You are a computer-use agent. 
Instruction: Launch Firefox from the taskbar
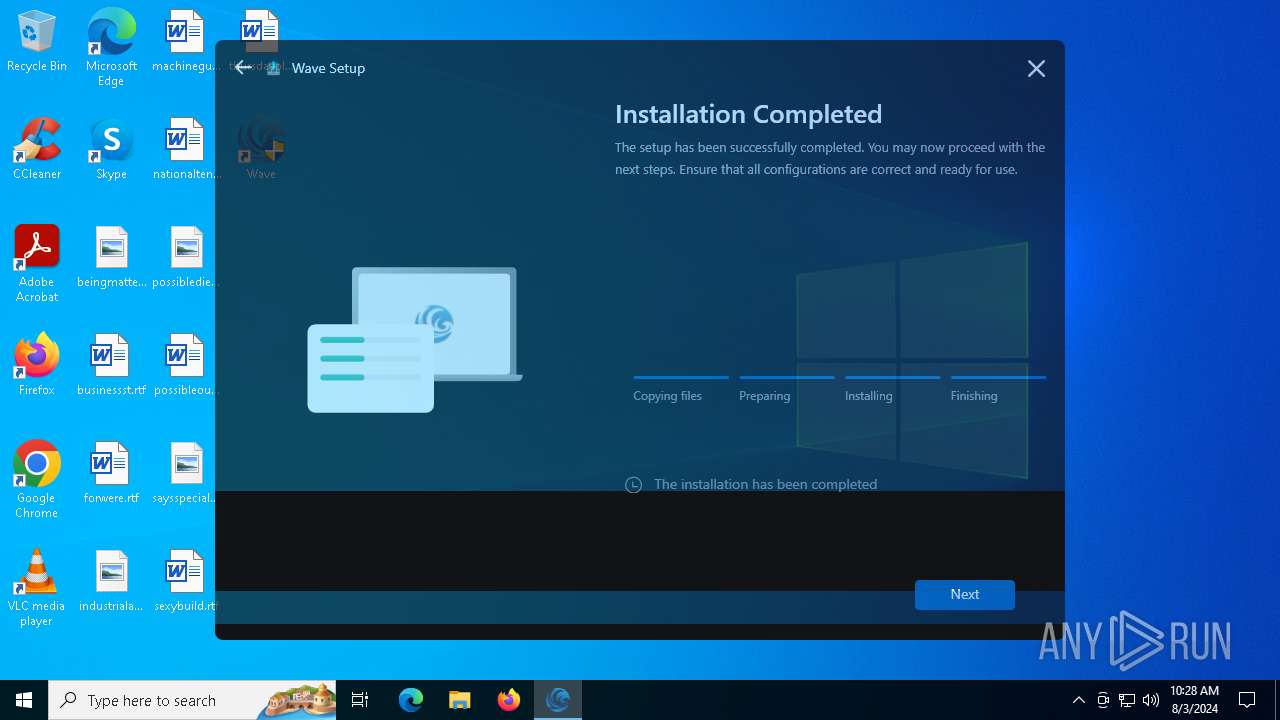(x=509, y=700)
